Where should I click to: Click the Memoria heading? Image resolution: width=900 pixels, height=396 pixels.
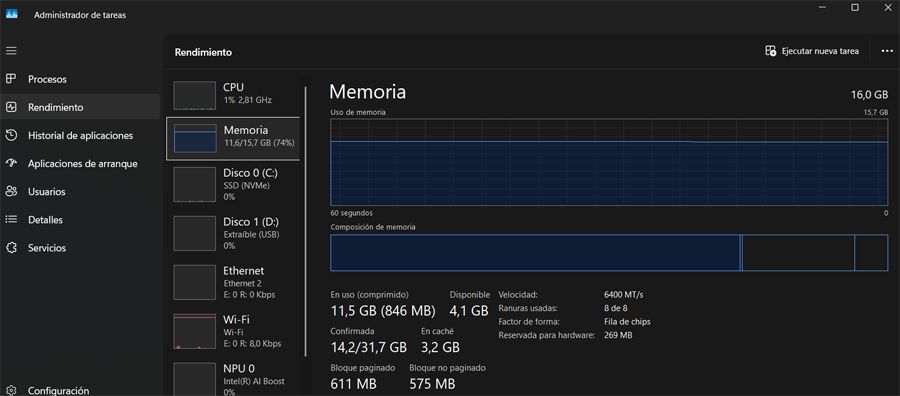[x=367, y=92]
